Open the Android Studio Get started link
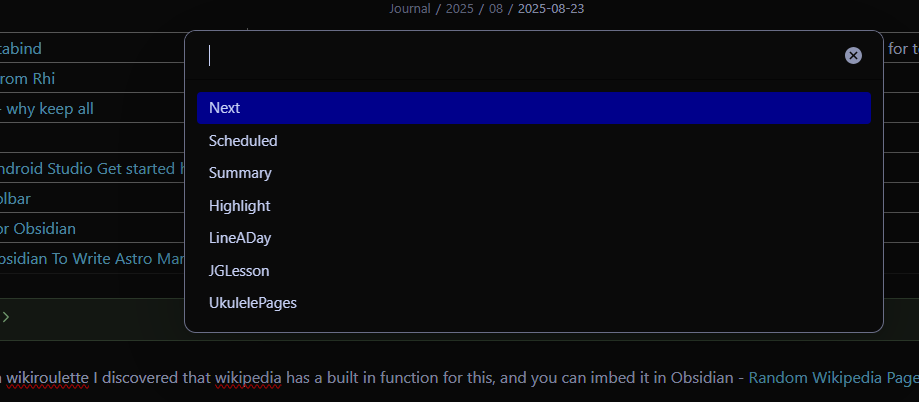This screenshot has width=919, height=402. pos(92,169)
